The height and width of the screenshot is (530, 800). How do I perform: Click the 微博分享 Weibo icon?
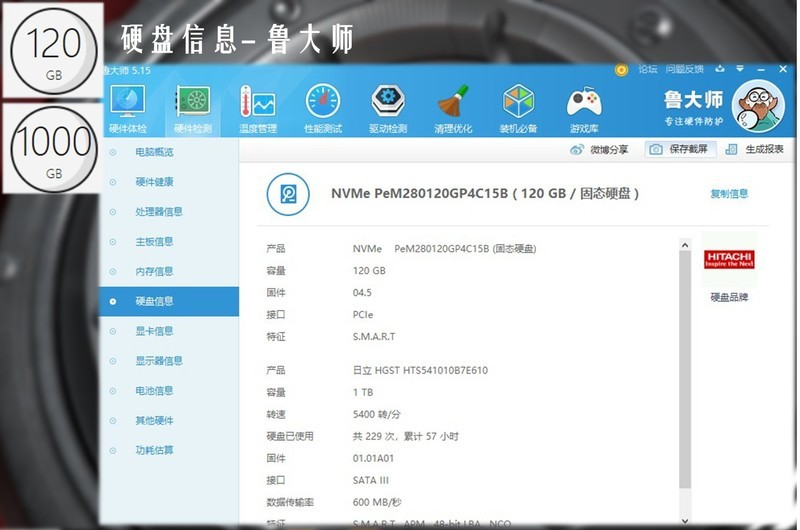click(x=577, y=149)
